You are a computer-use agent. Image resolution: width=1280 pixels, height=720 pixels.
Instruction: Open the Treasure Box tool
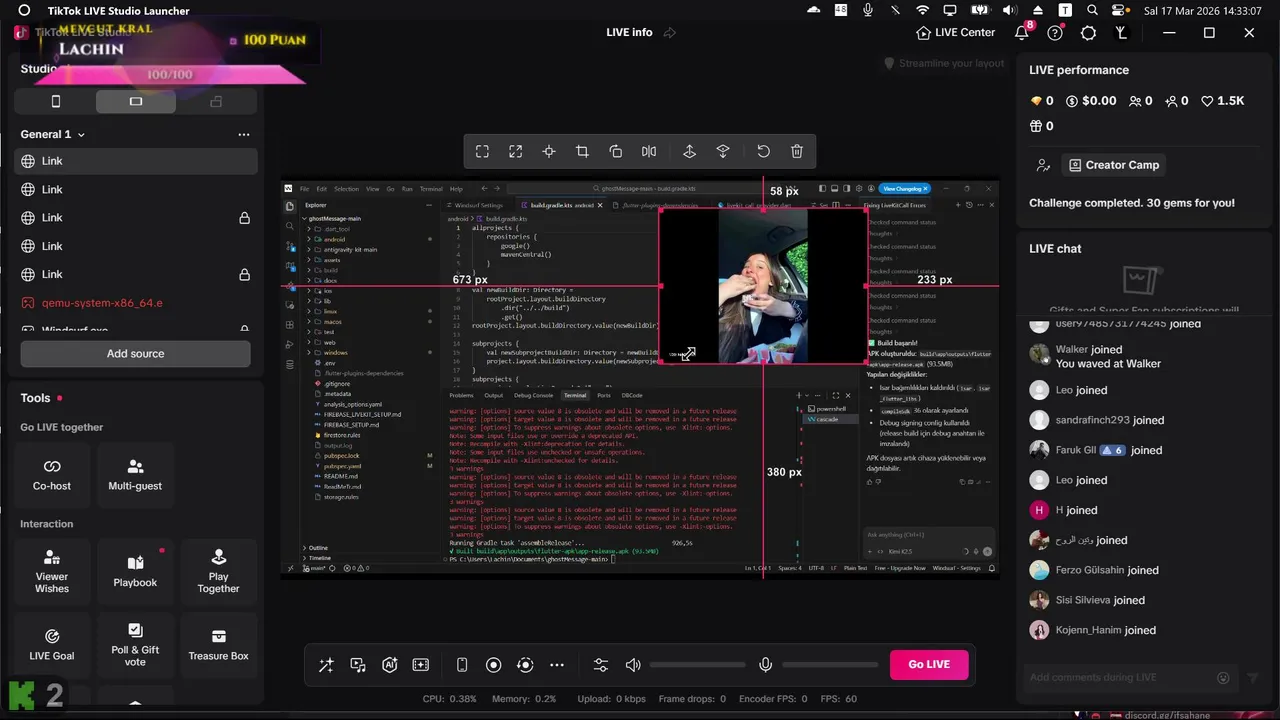[x=218, y=645]
